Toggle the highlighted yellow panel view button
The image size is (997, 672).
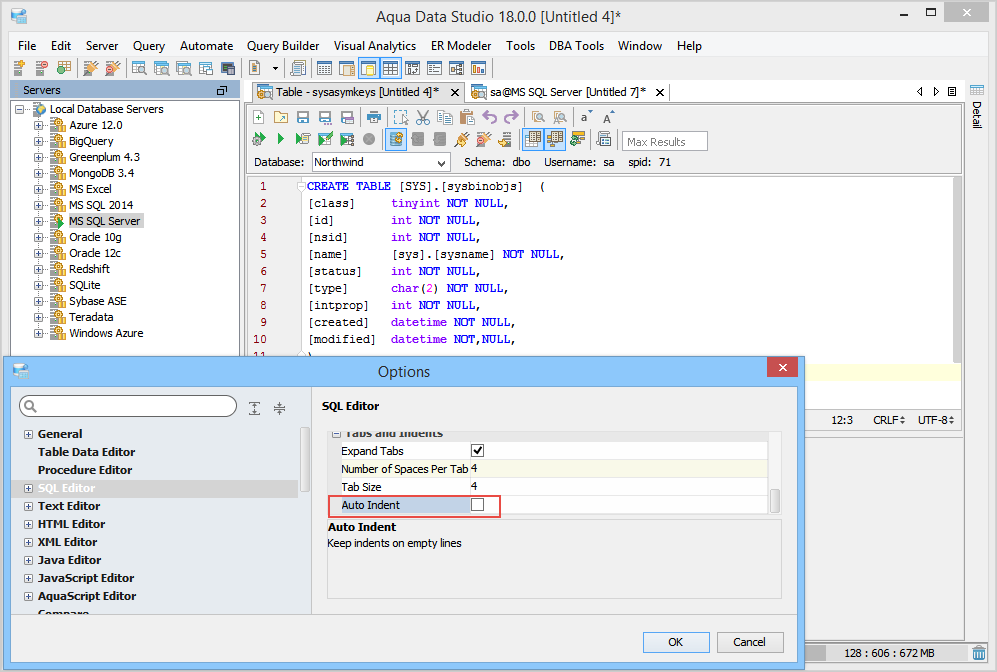click(x=369, y=68)
